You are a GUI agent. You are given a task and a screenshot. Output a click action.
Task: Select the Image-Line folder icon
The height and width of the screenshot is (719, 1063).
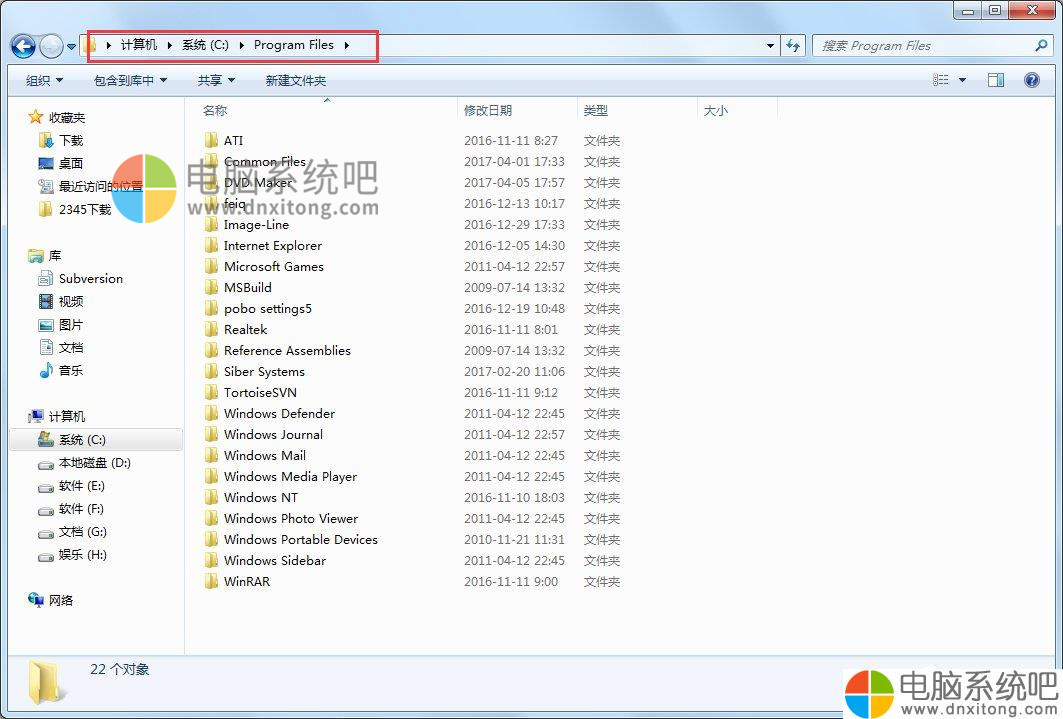tap(212, 224)
